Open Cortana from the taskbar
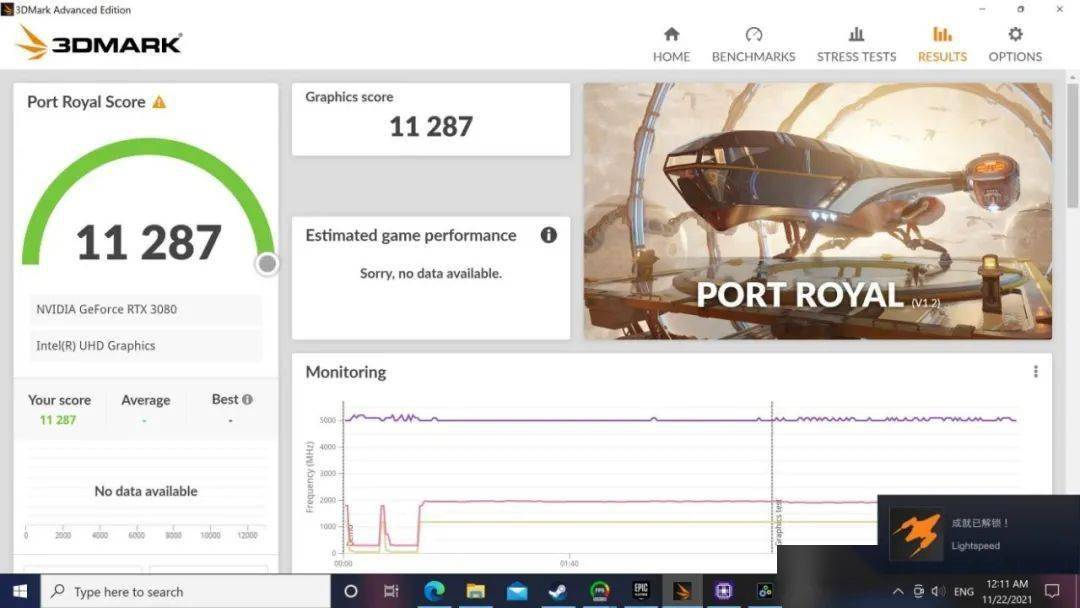 tap(351, 591)
